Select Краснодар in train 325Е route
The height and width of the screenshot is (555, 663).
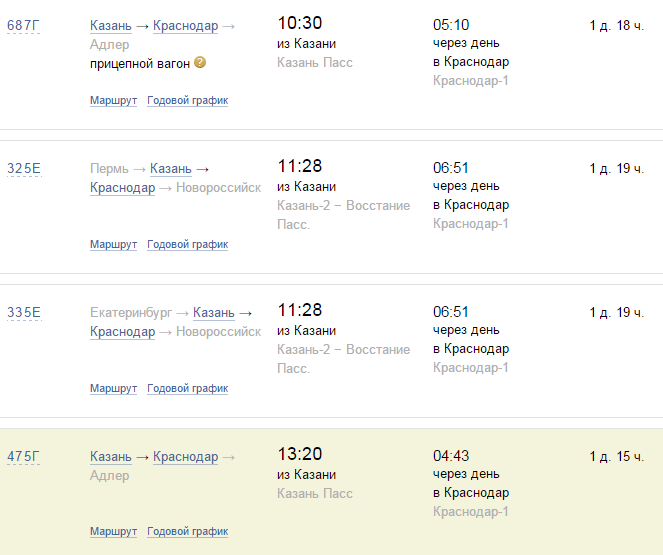122,188
